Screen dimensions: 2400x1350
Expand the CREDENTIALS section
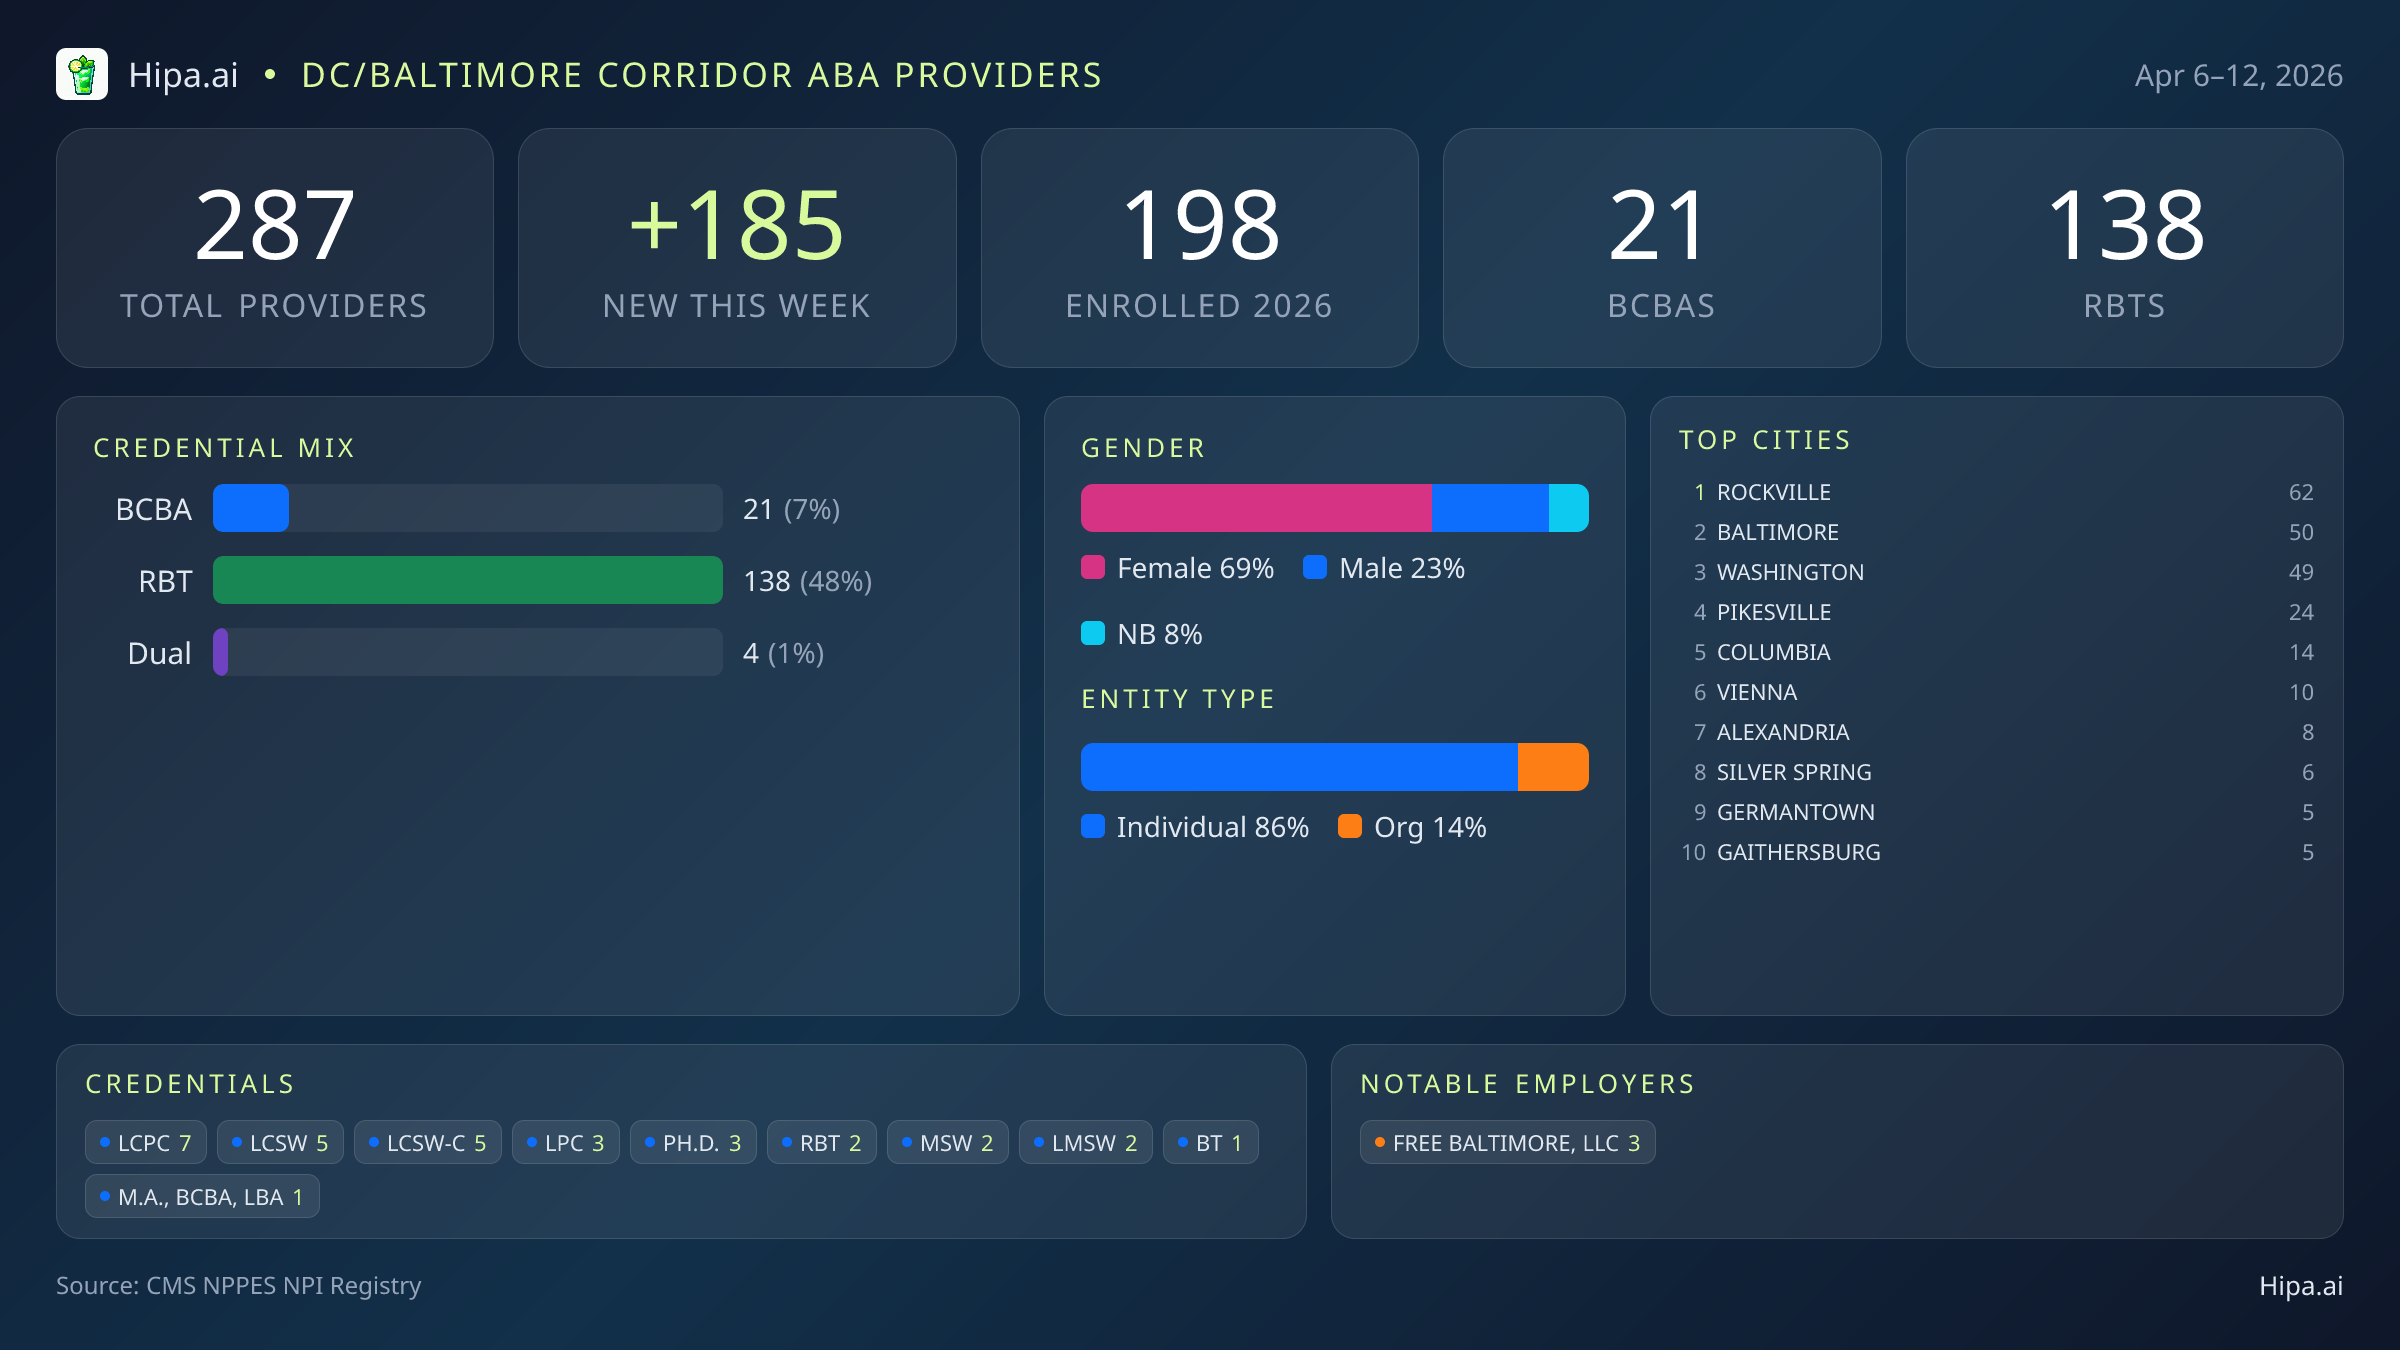point(190,1084)
